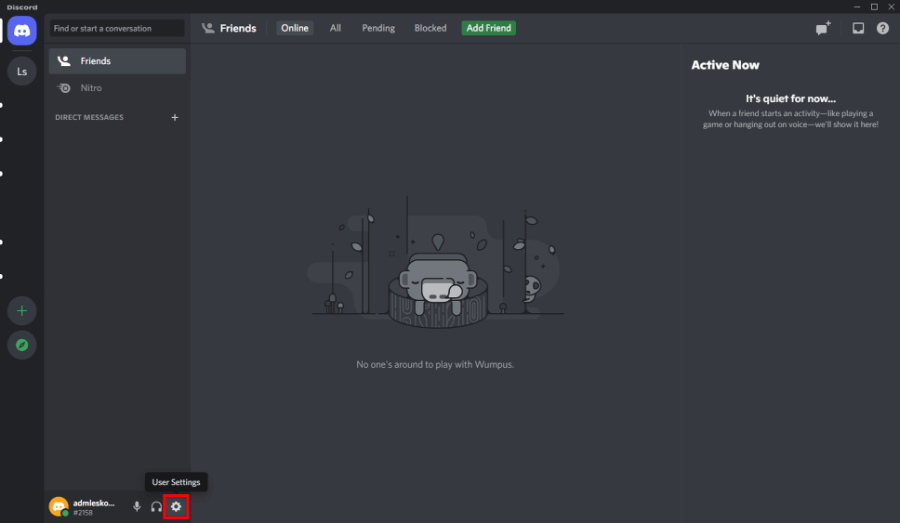This screenshot has height=523, width=900.
Task: Click the Active Now heading
Action: 725,65
